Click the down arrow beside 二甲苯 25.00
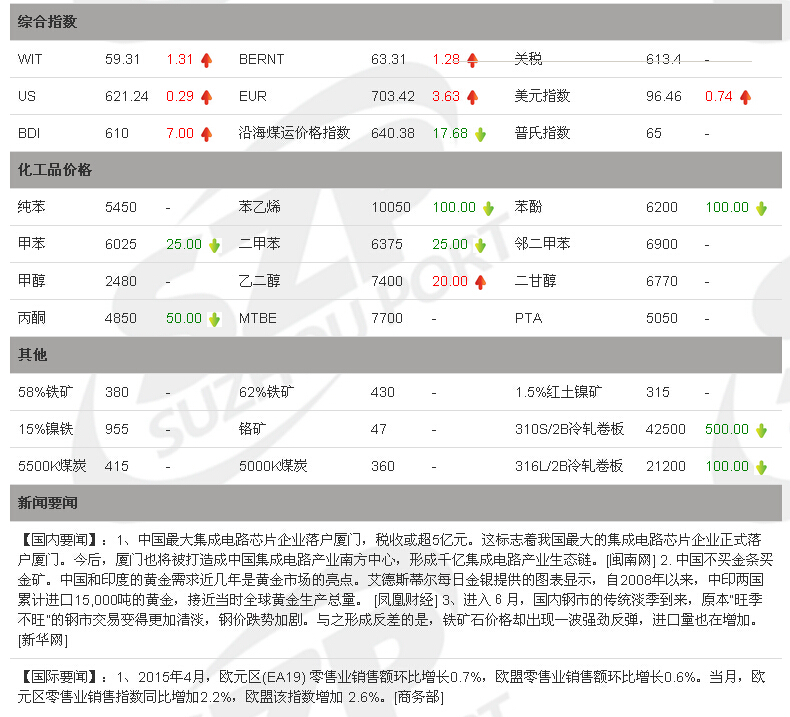This screenshot has height=717, width=790. tap(480, 245)
